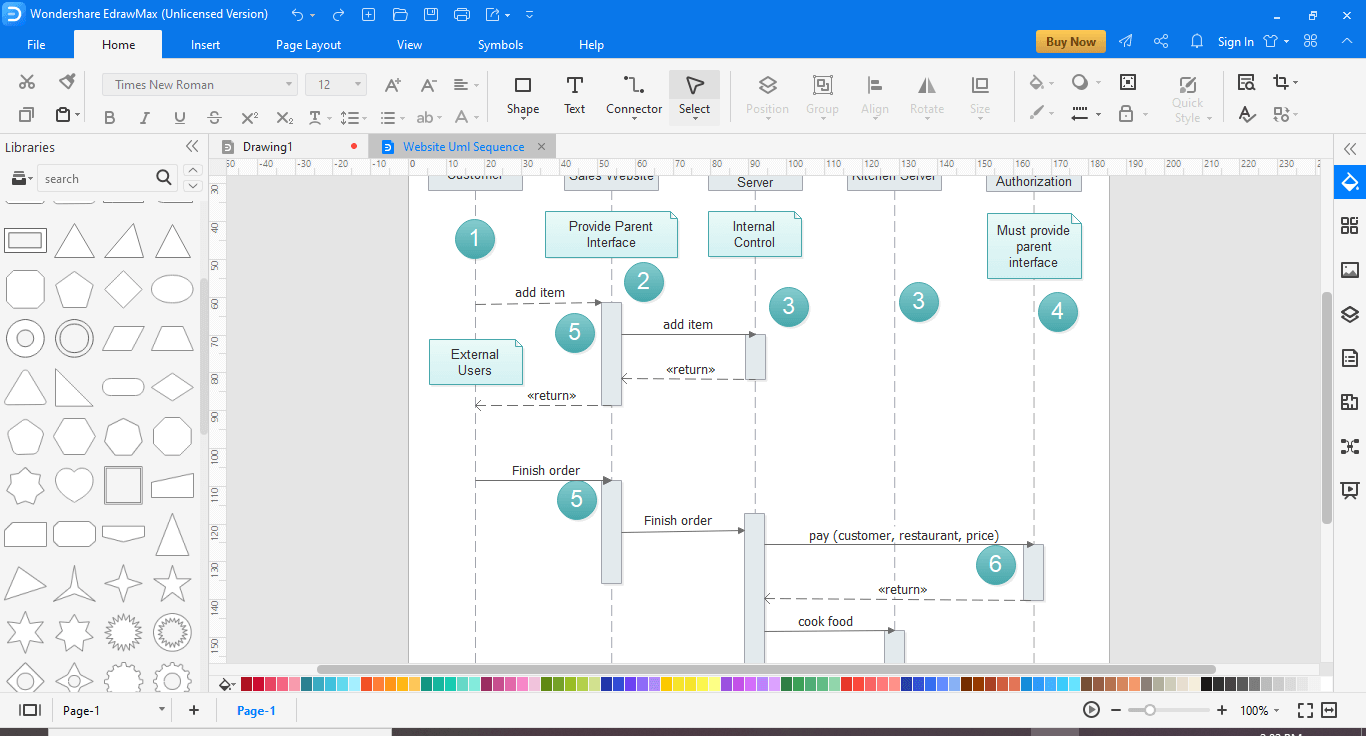Click the spell check icon

point(1247,115)
